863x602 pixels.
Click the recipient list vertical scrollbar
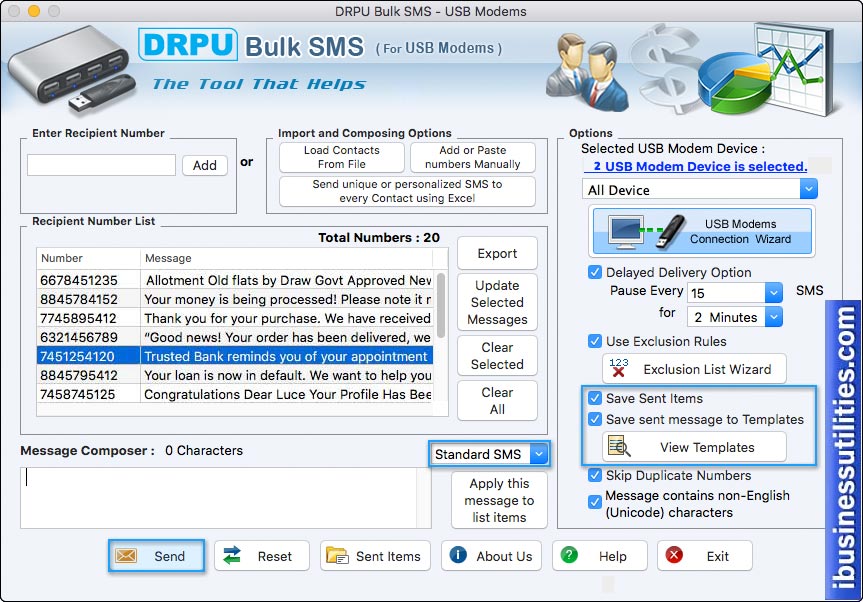coord(440,305)
